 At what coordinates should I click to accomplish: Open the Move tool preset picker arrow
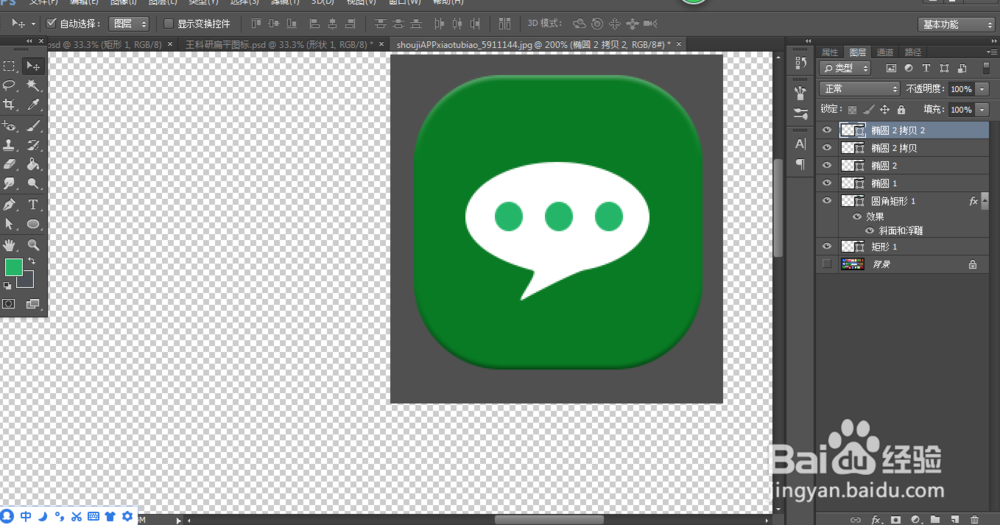tap(33, 24)
